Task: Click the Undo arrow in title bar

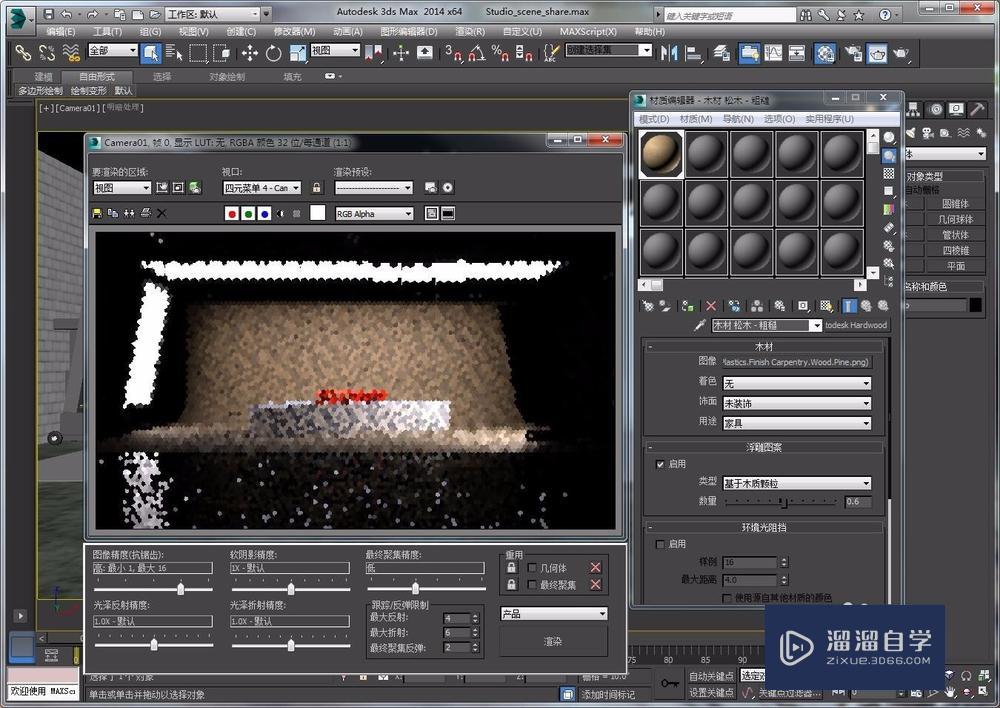Action: [67, 13]
